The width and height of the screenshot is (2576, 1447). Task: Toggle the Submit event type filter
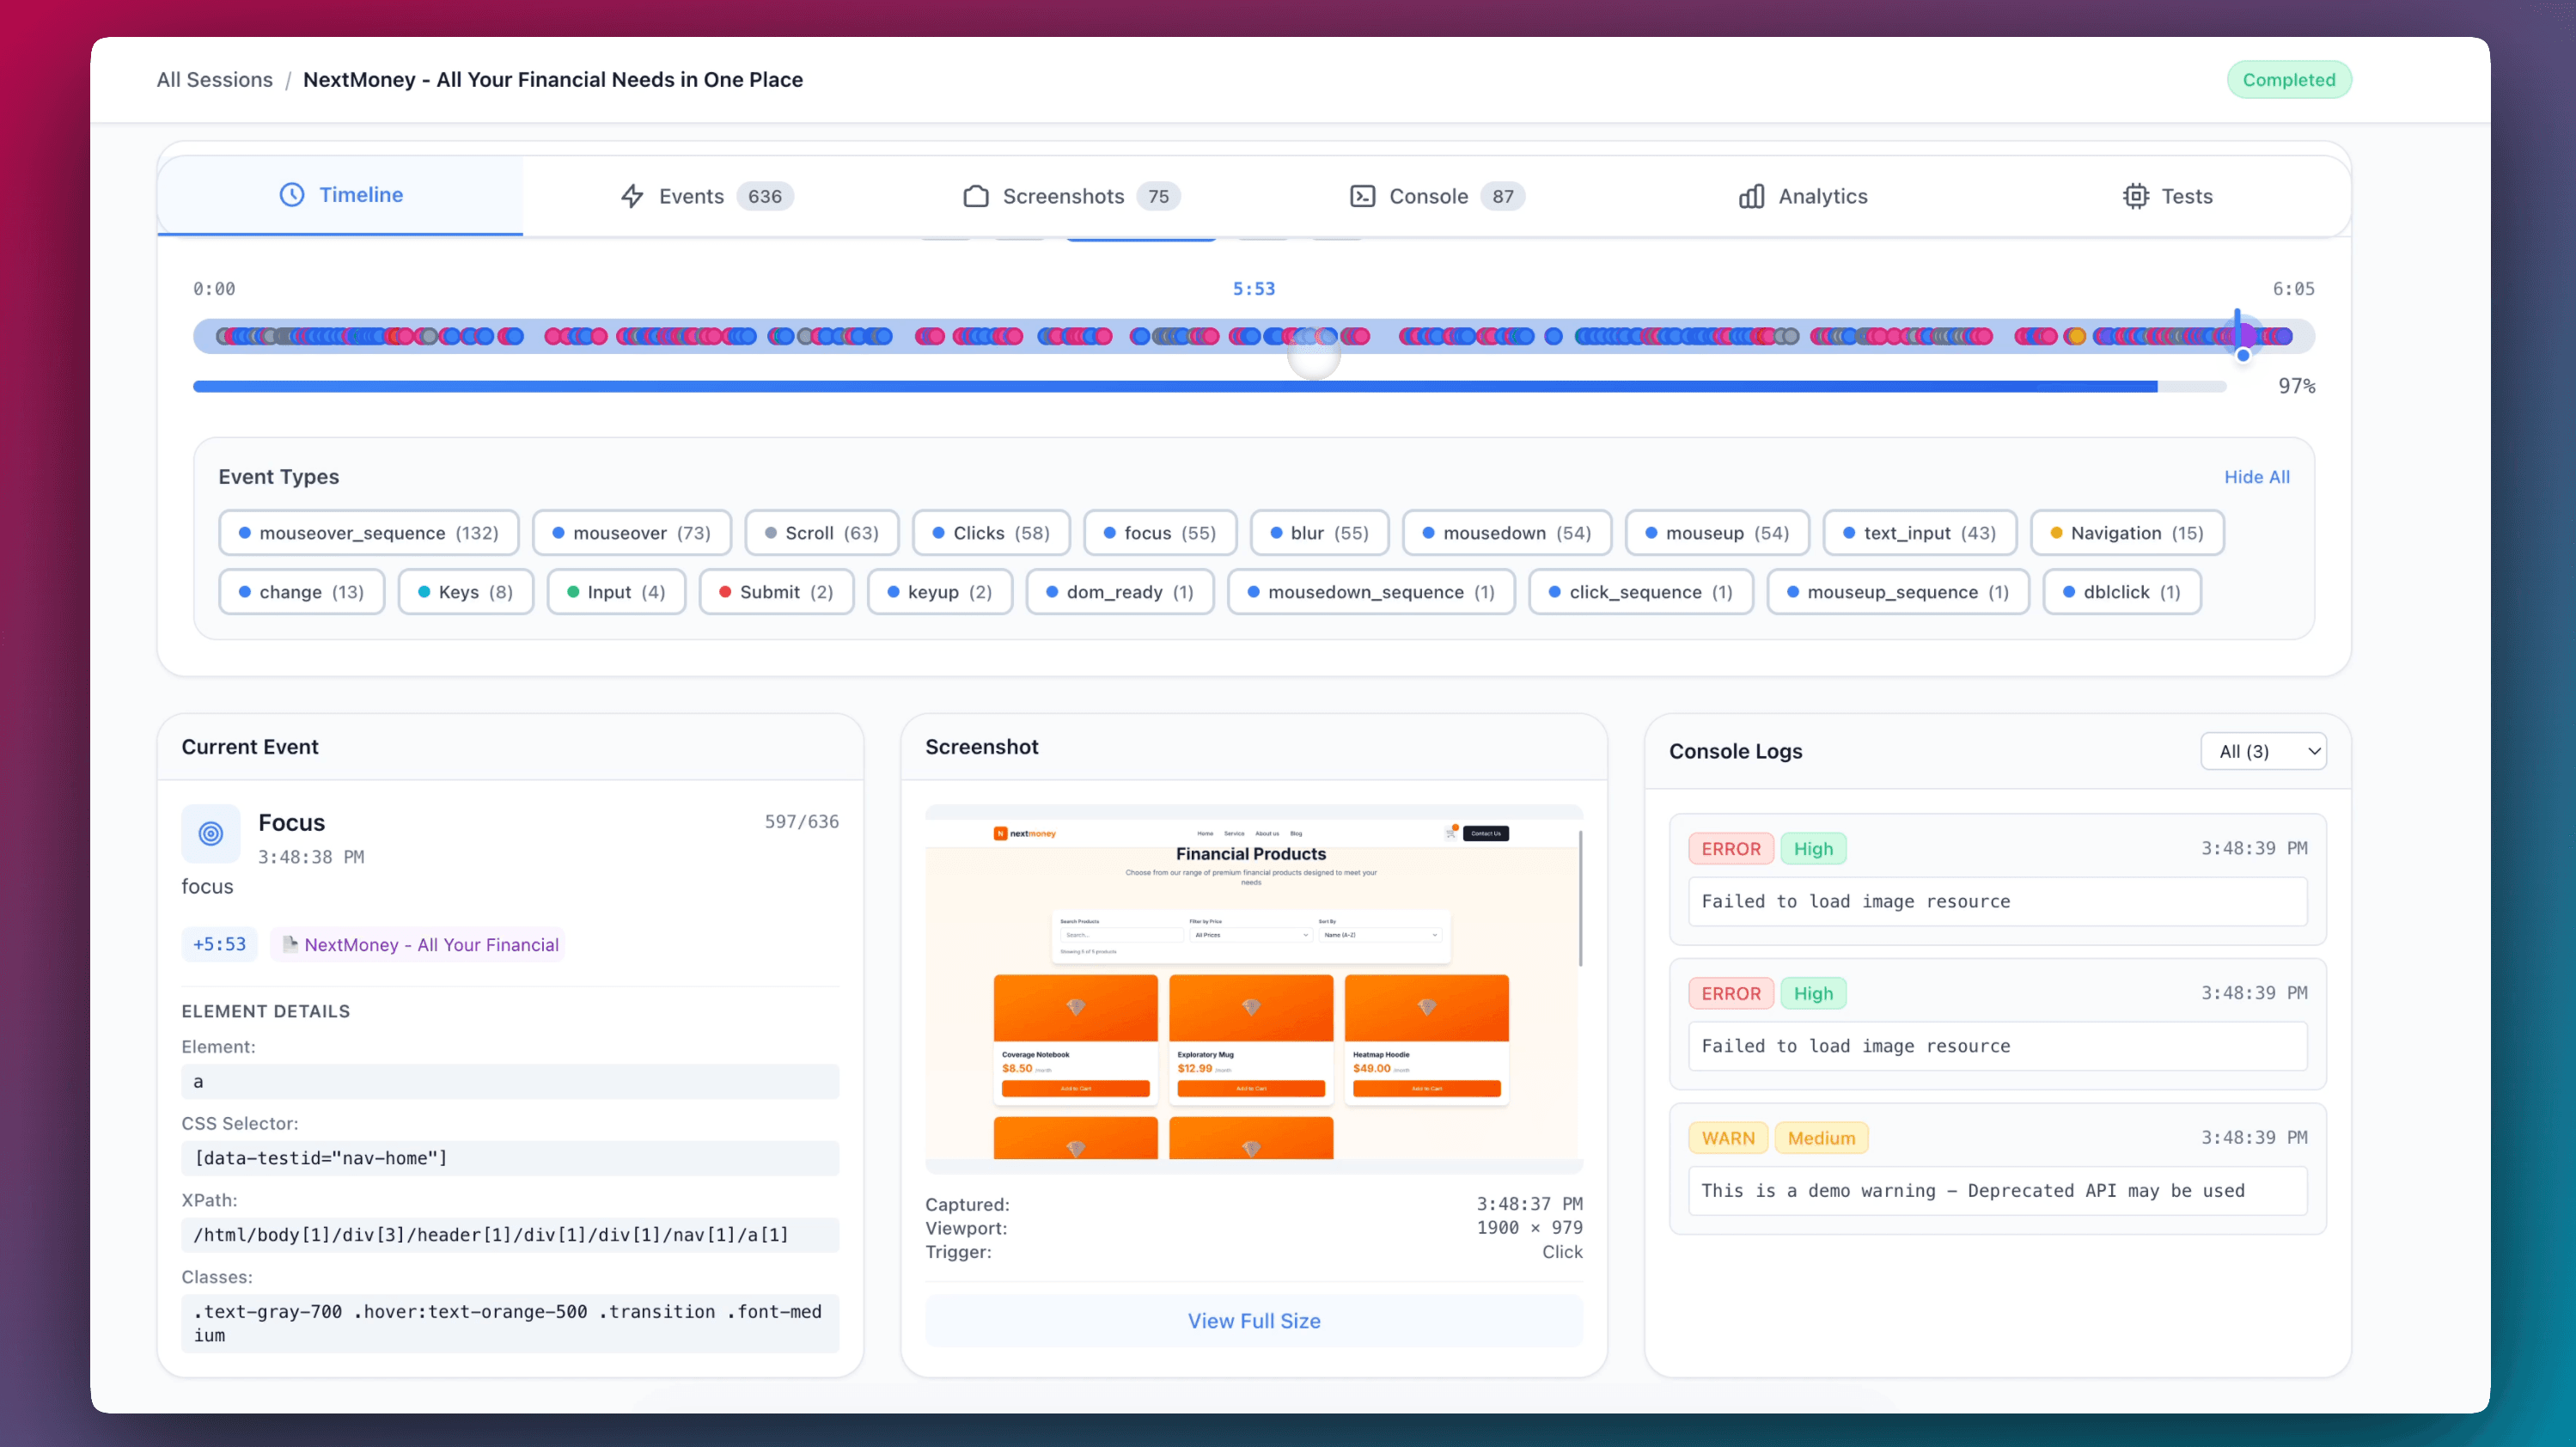point(776,592)
